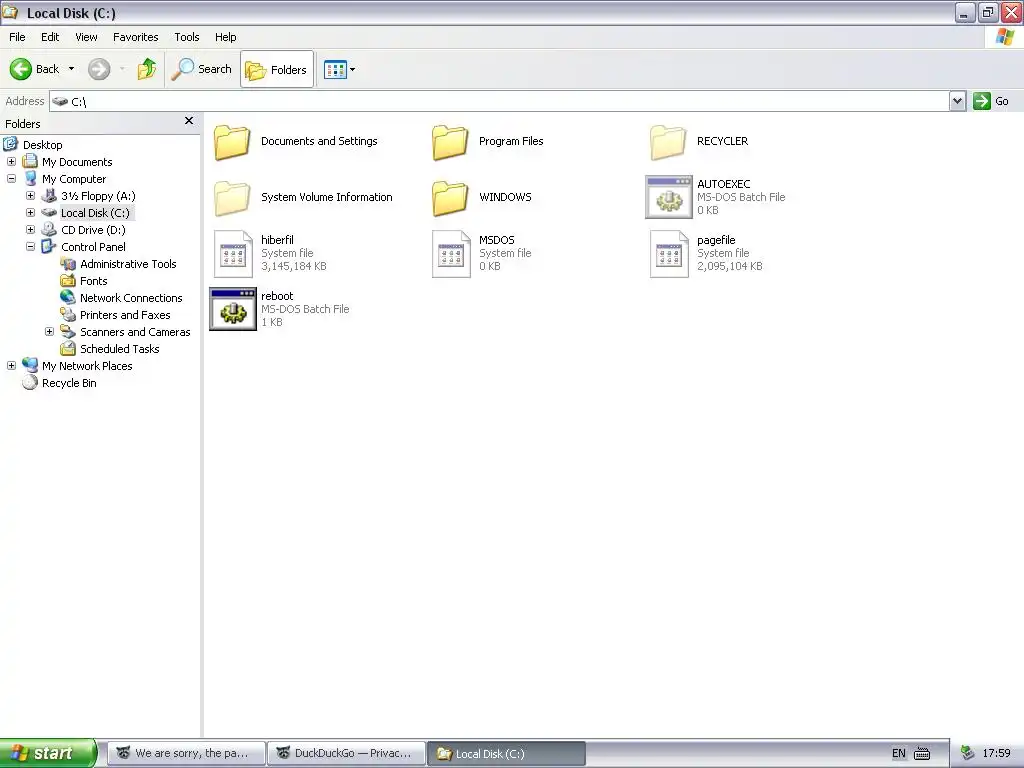The height and width of the screenshot is (768, 1024).
Task: Open the File menu
Action: click(17, 37)
